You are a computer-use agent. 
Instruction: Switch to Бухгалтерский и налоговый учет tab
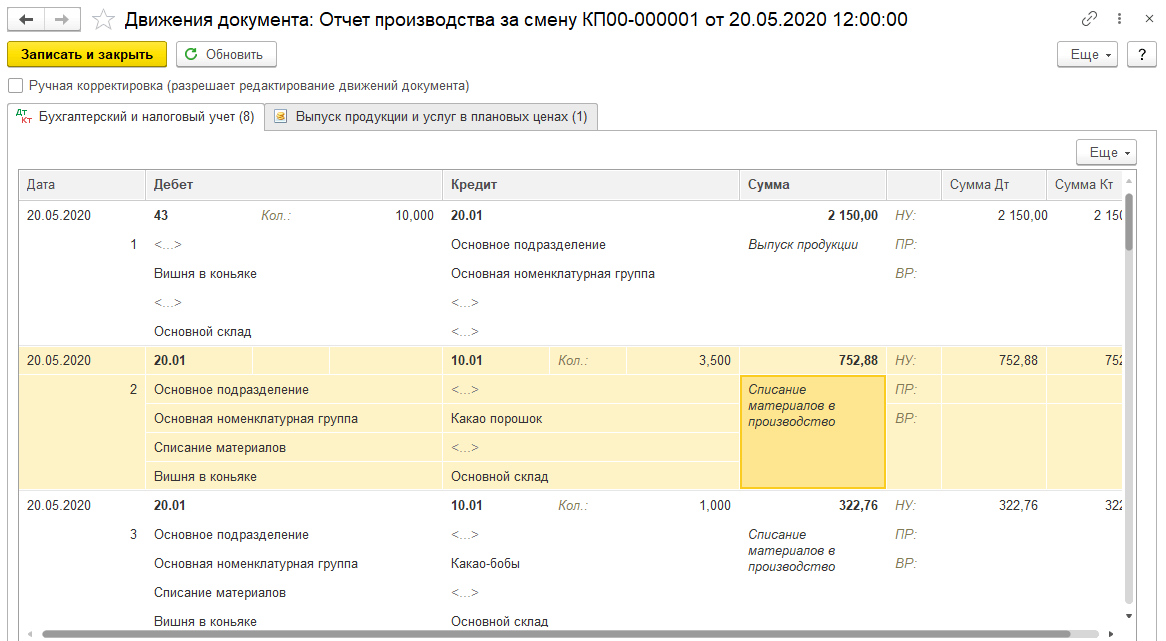pyautogui.click(x=136, y=117)
